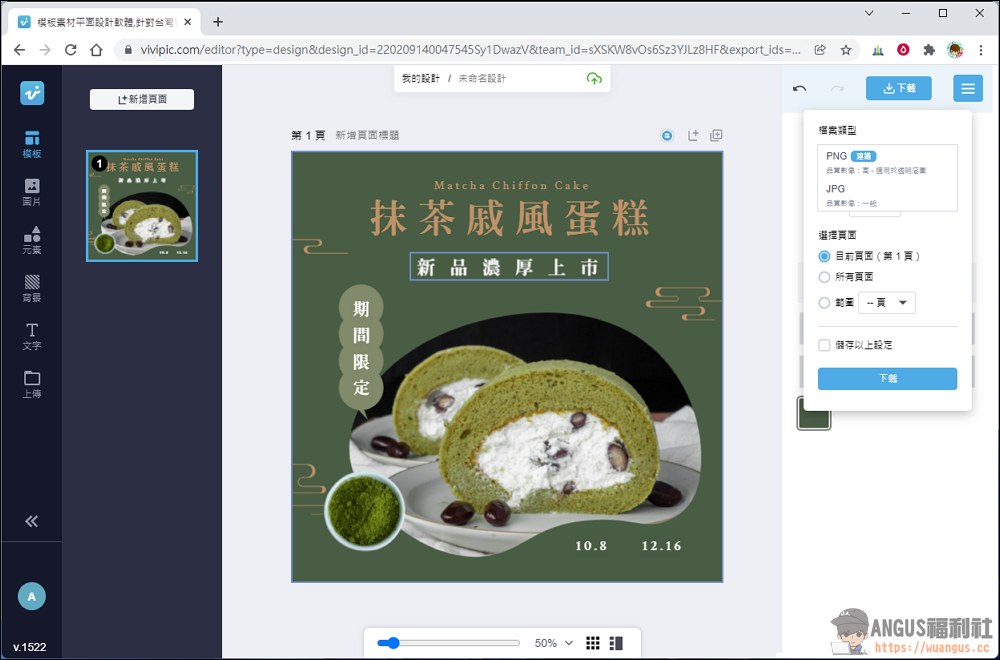Click the colored bars extension icon
The height and width of the screenshot is (660, 1000).
[878, 50]
